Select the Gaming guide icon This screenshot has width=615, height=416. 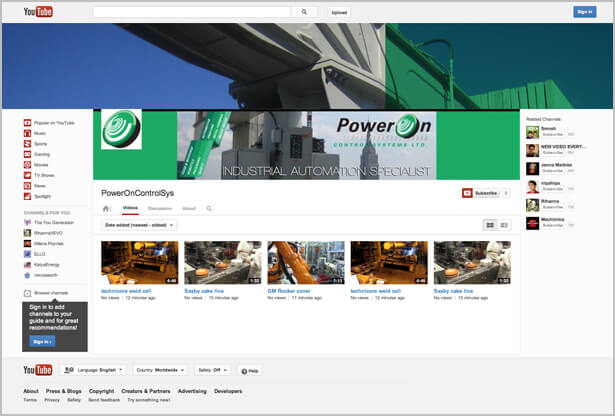point(27,154)
